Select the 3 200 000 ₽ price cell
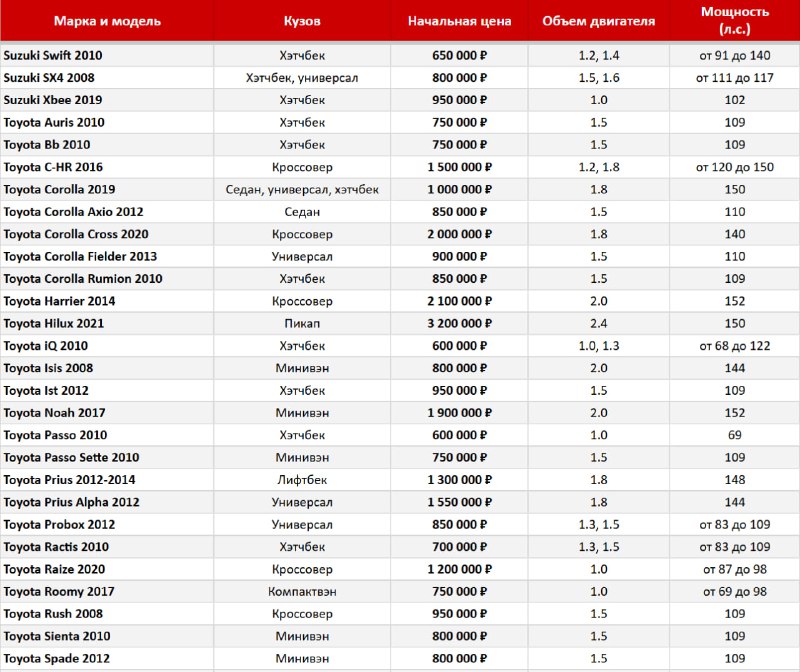800x672 pixels. click(459, 323)
